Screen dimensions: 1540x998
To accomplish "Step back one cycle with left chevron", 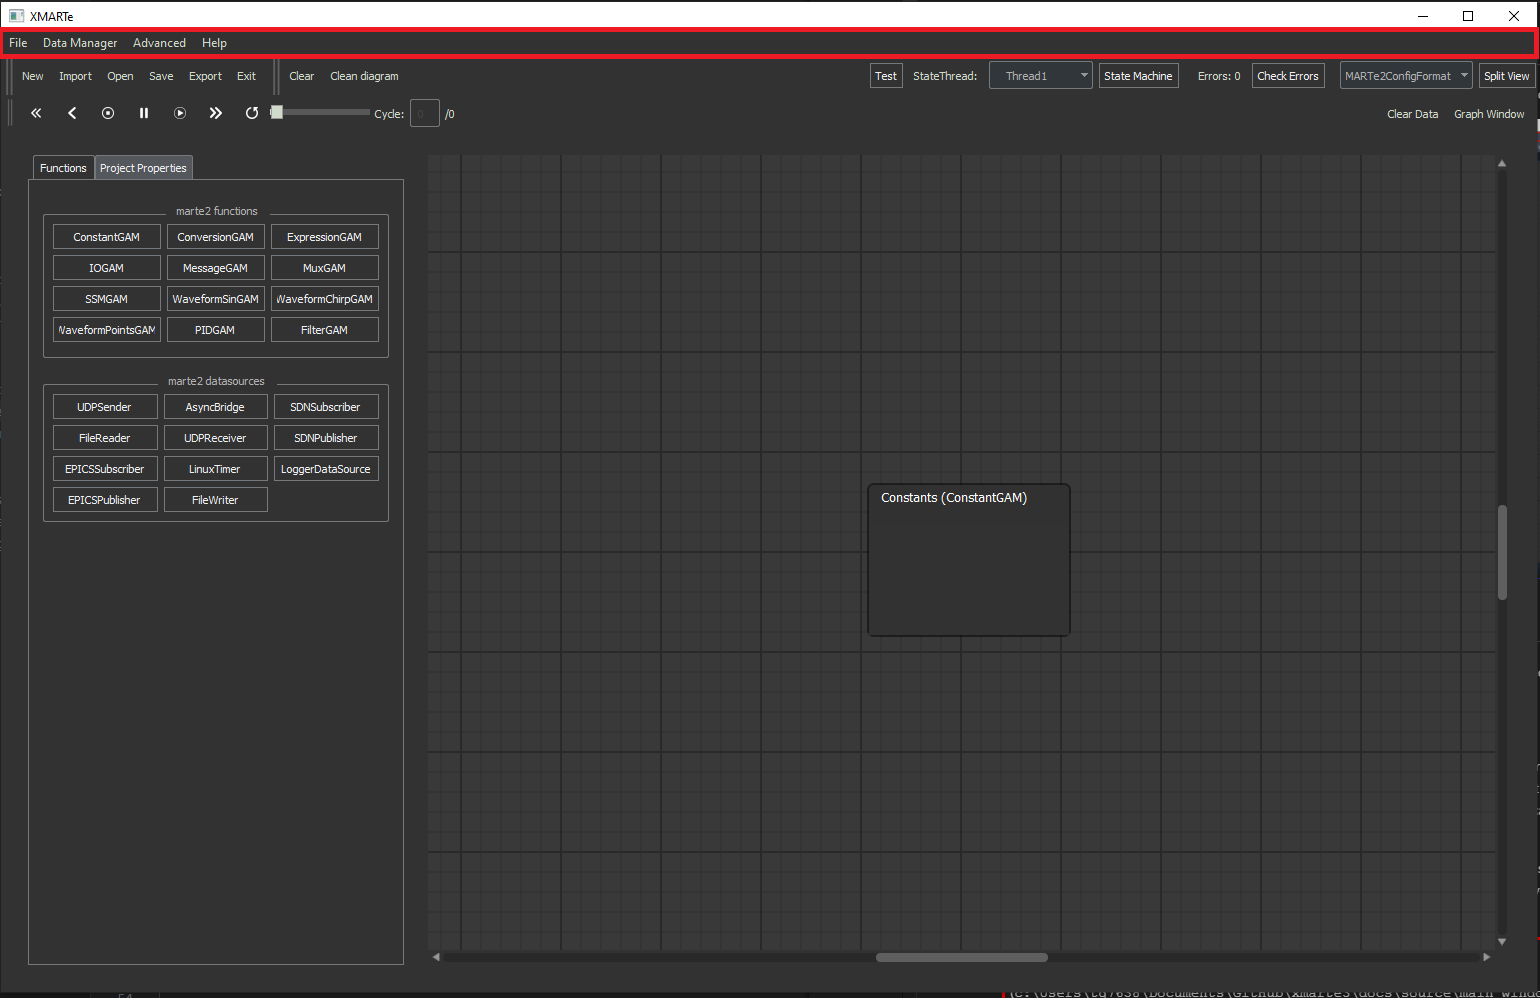I will coord(72,113).
